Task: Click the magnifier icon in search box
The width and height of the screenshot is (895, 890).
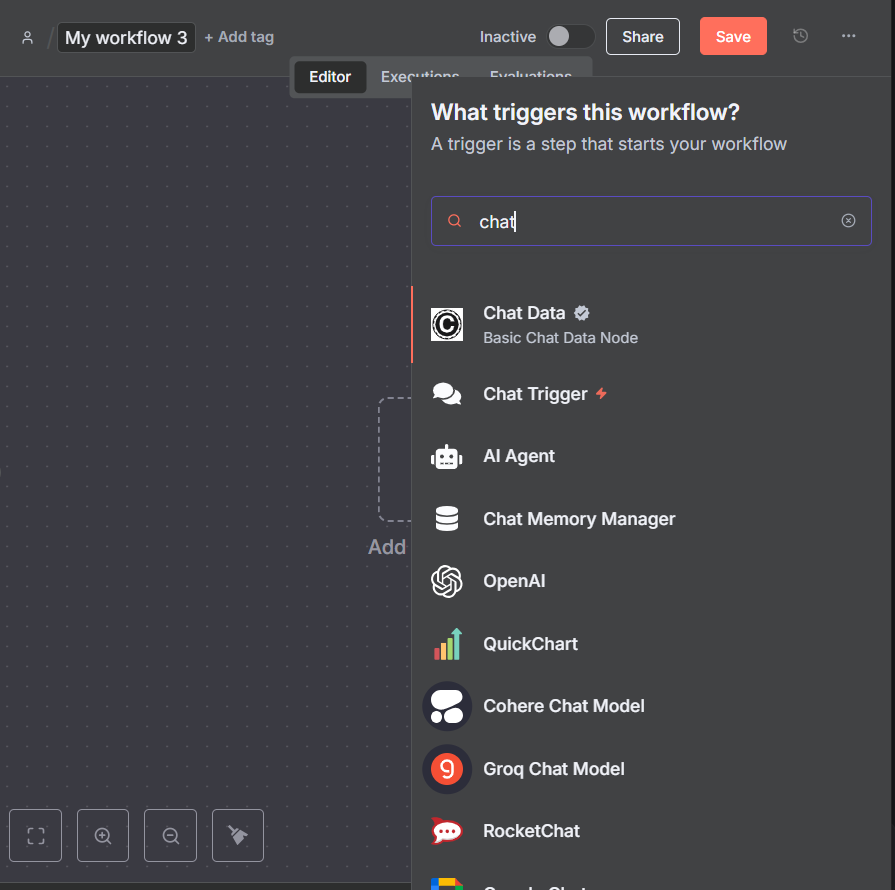Action: pos(454,220)
